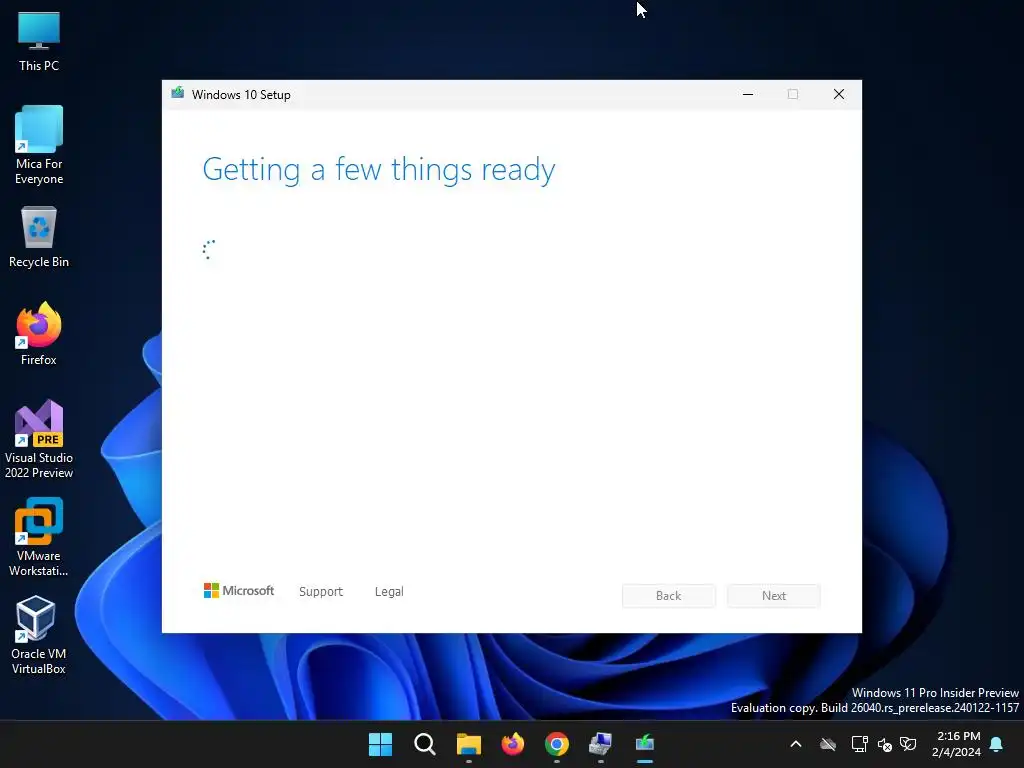Click the Microsoft logo in Setup
This screenshot has width=1024, height=768.
pyautogui.click(x=239, y=591)
